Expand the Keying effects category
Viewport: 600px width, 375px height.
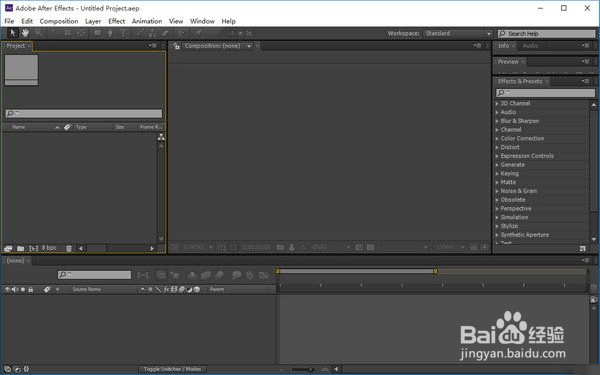[497, 174]
